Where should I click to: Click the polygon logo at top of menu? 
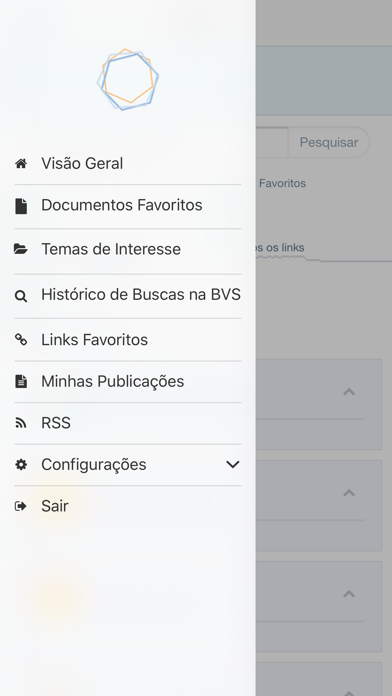point(128,79)
